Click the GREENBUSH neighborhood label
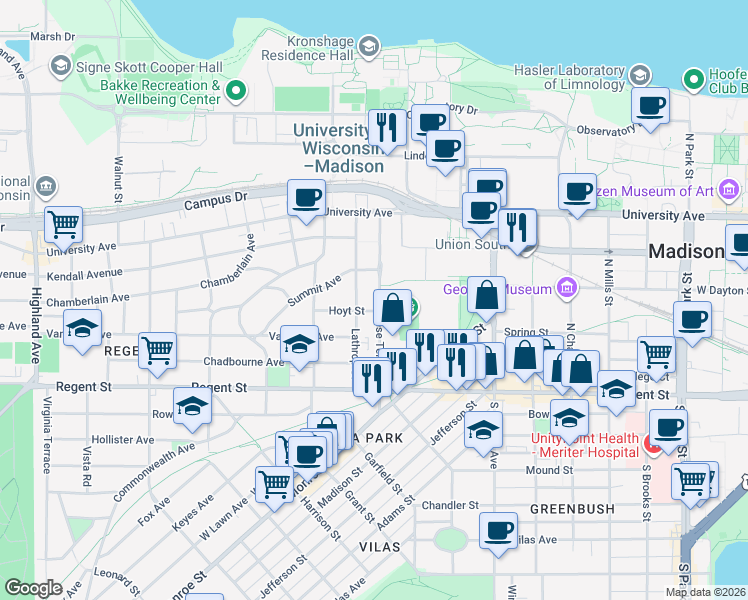 pyautogui.click(x=572, y=509)
